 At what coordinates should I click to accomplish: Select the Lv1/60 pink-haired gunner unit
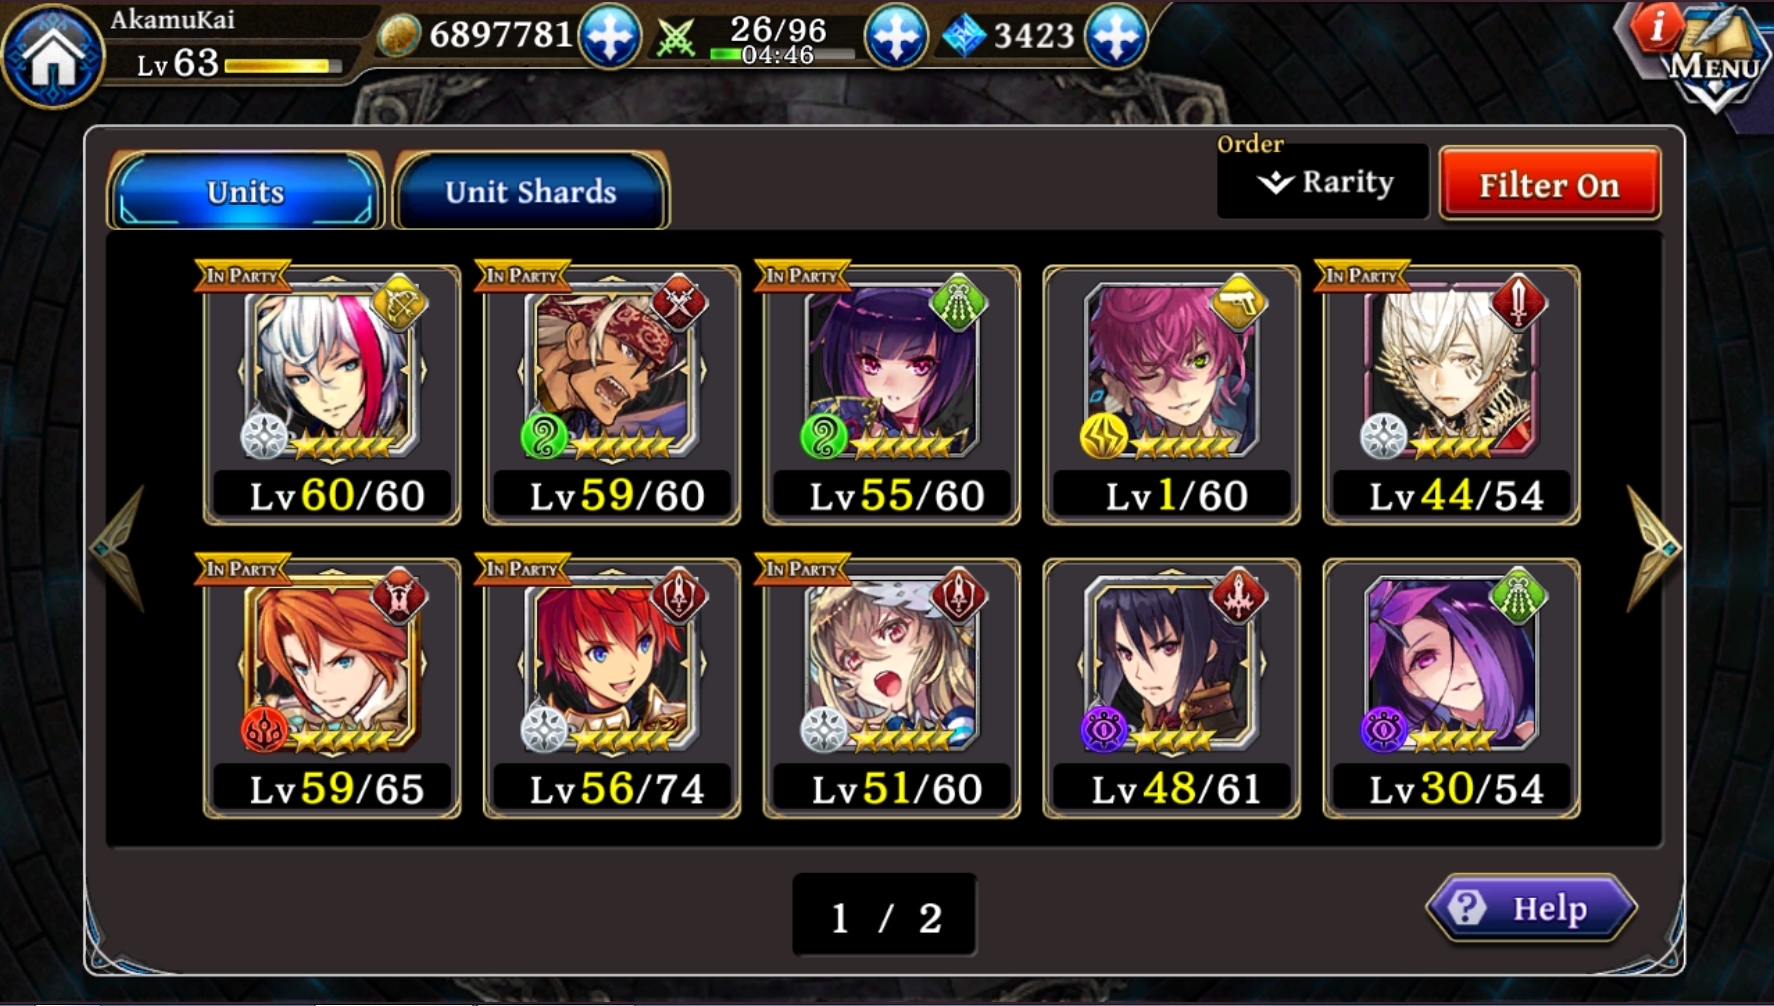pos(1172,394)
